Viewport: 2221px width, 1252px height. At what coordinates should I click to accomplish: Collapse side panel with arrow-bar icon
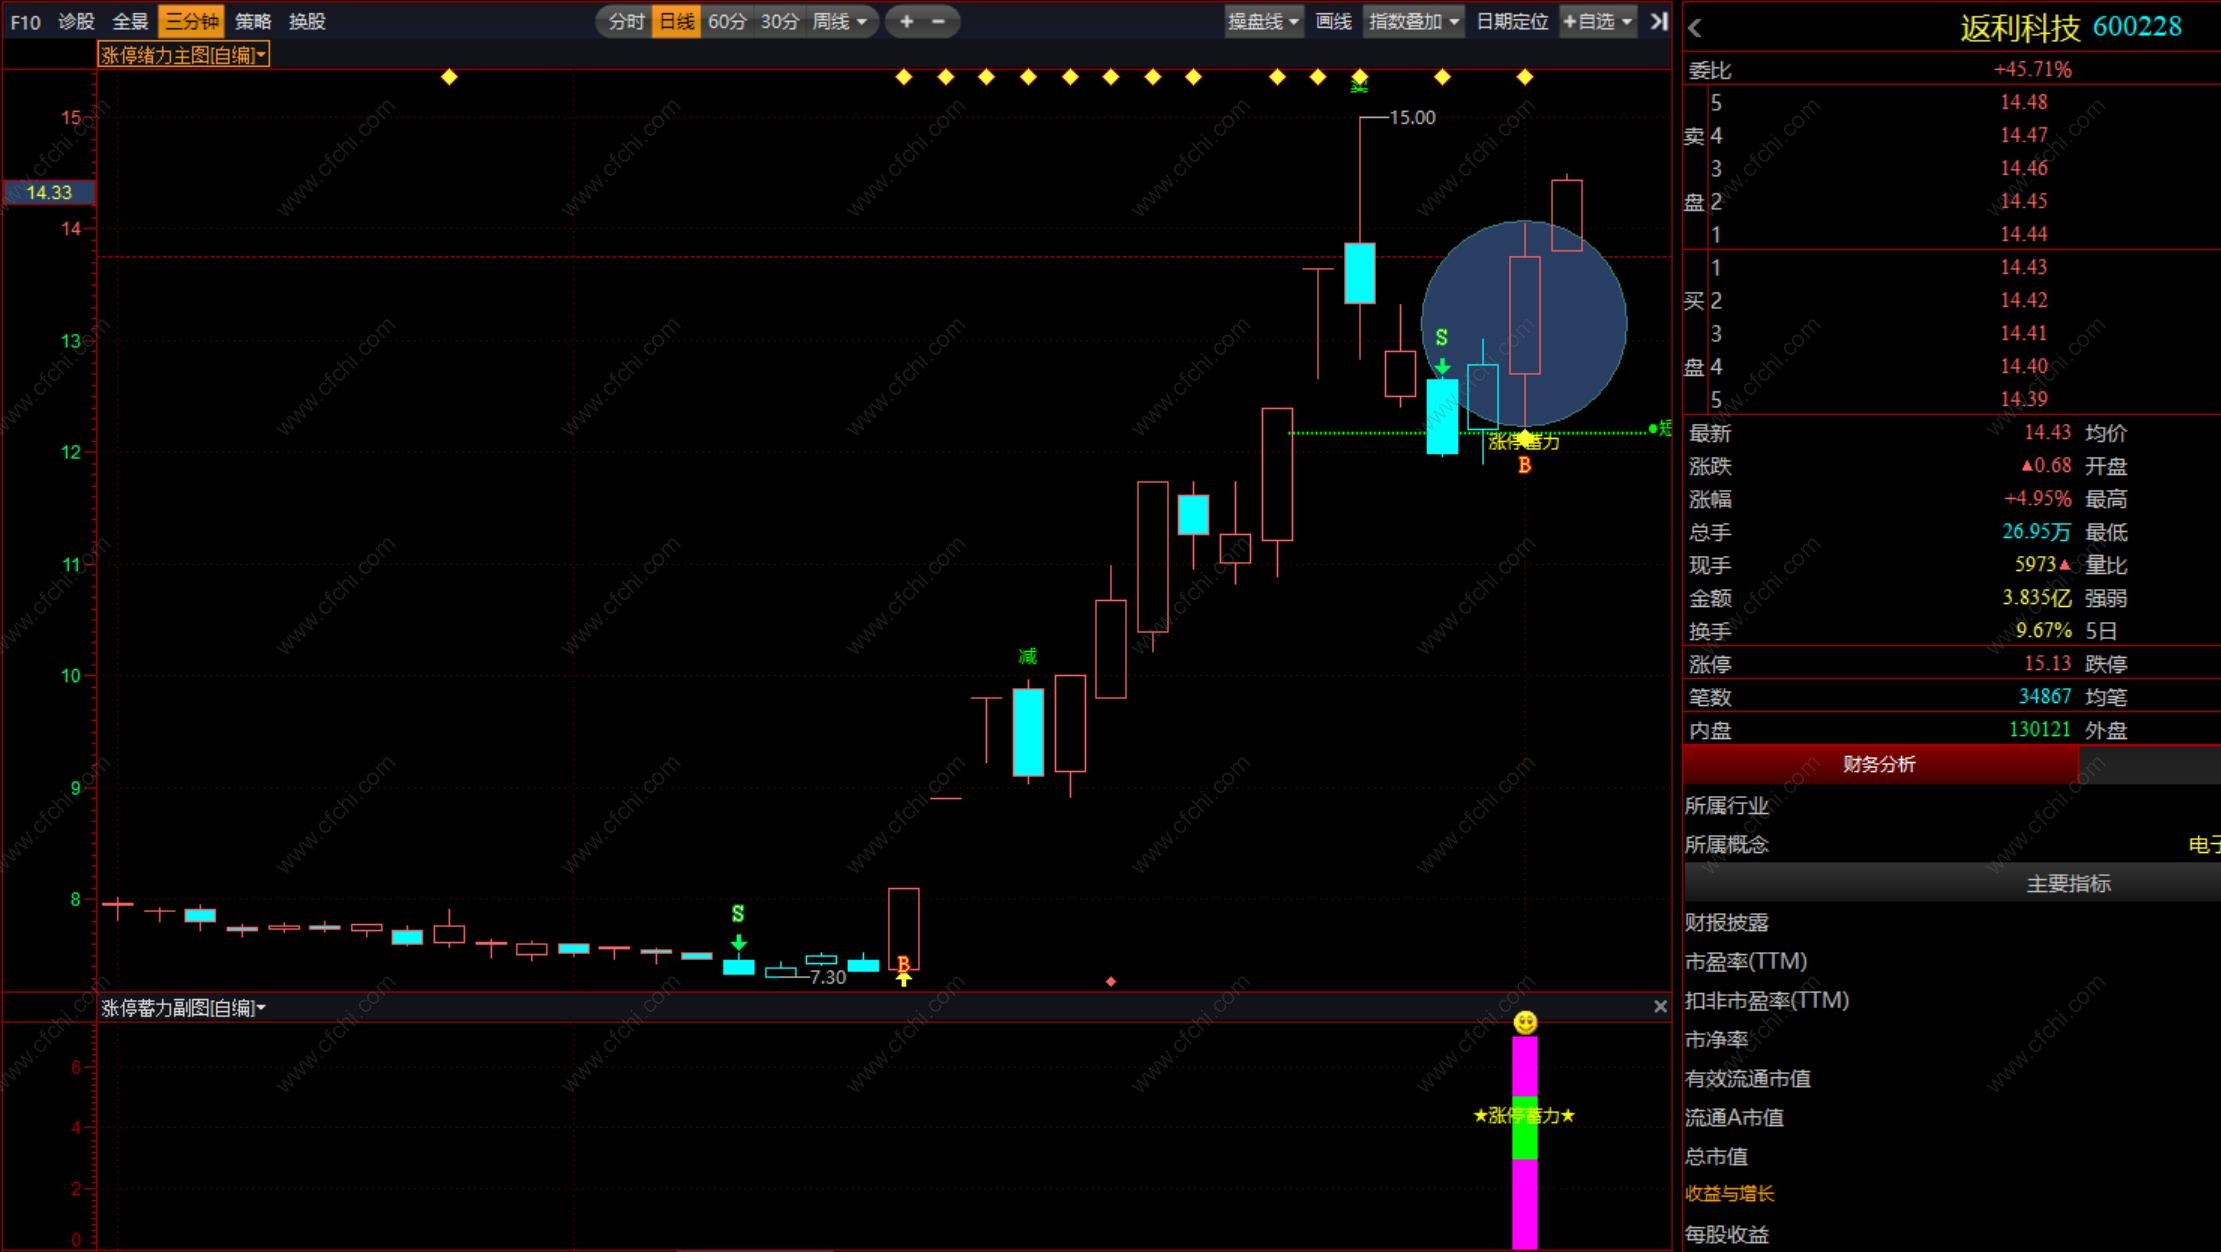(1659, 21)
